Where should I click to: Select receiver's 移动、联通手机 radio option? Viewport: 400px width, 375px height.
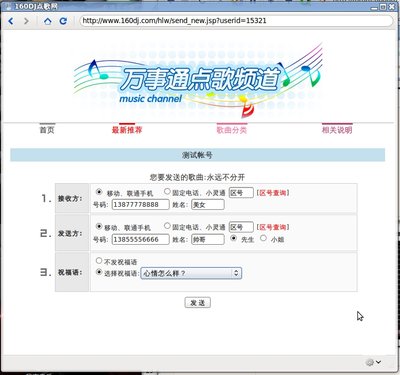pos(99,192)
